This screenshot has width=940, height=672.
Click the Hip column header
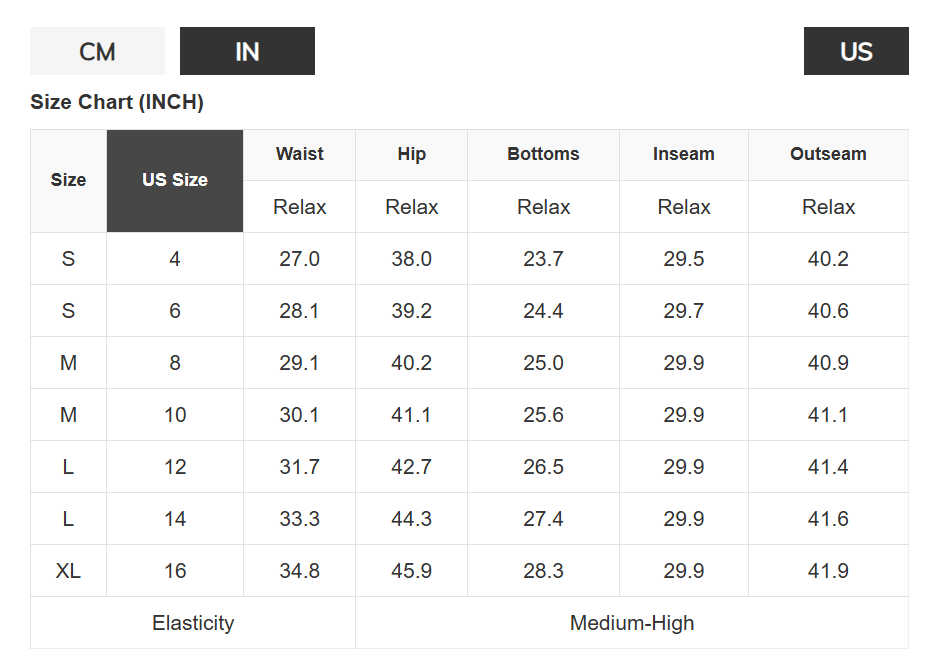pos(411,154)
